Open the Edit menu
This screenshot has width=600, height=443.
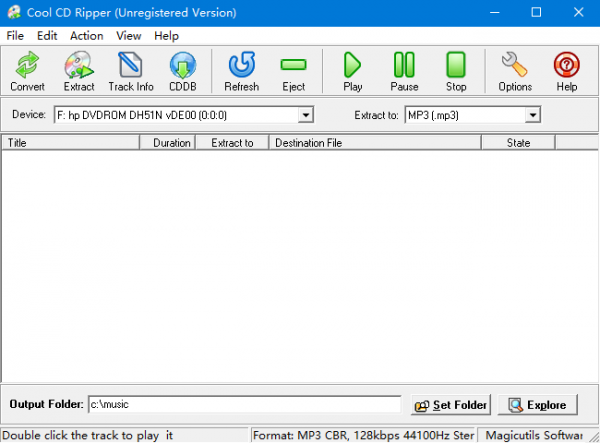(47, 36)
